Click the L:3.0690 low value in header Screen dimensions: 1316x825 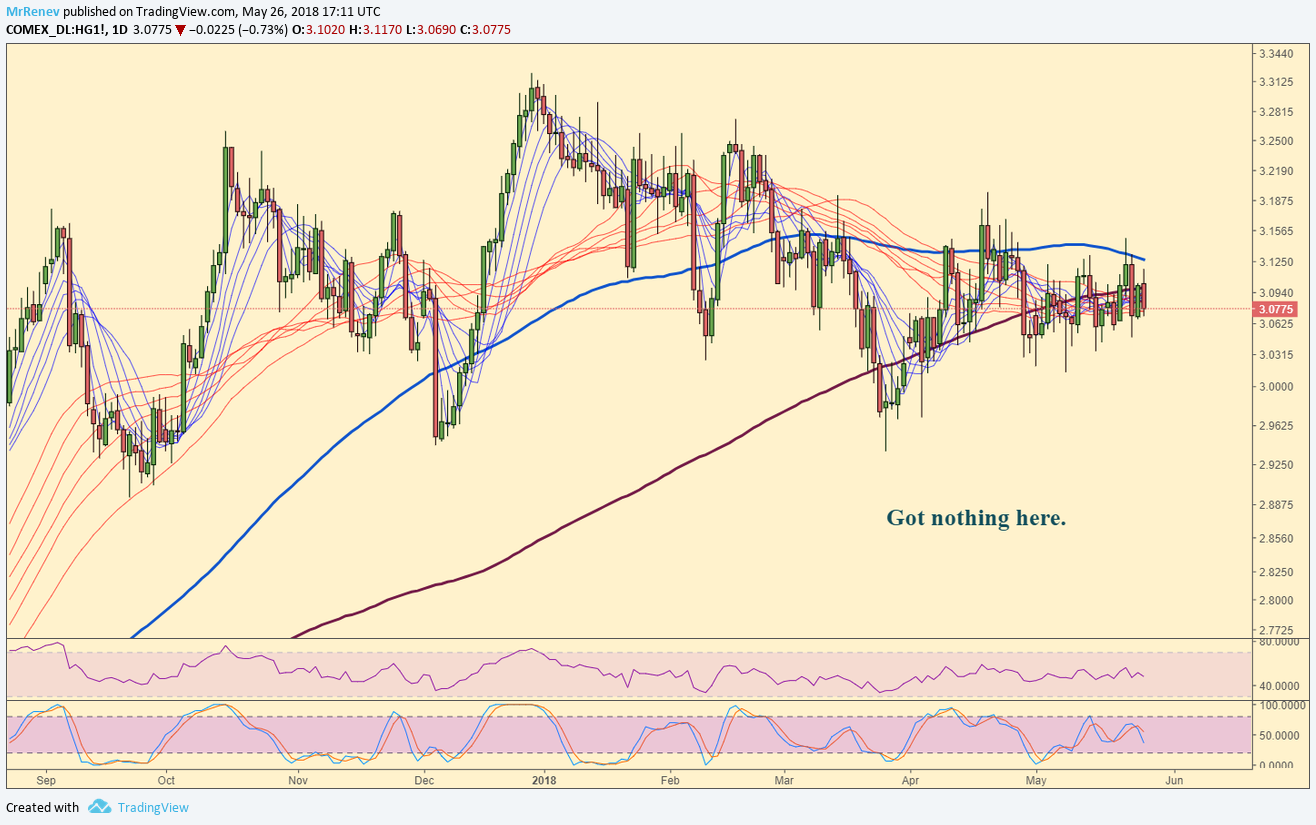(430, 30)
